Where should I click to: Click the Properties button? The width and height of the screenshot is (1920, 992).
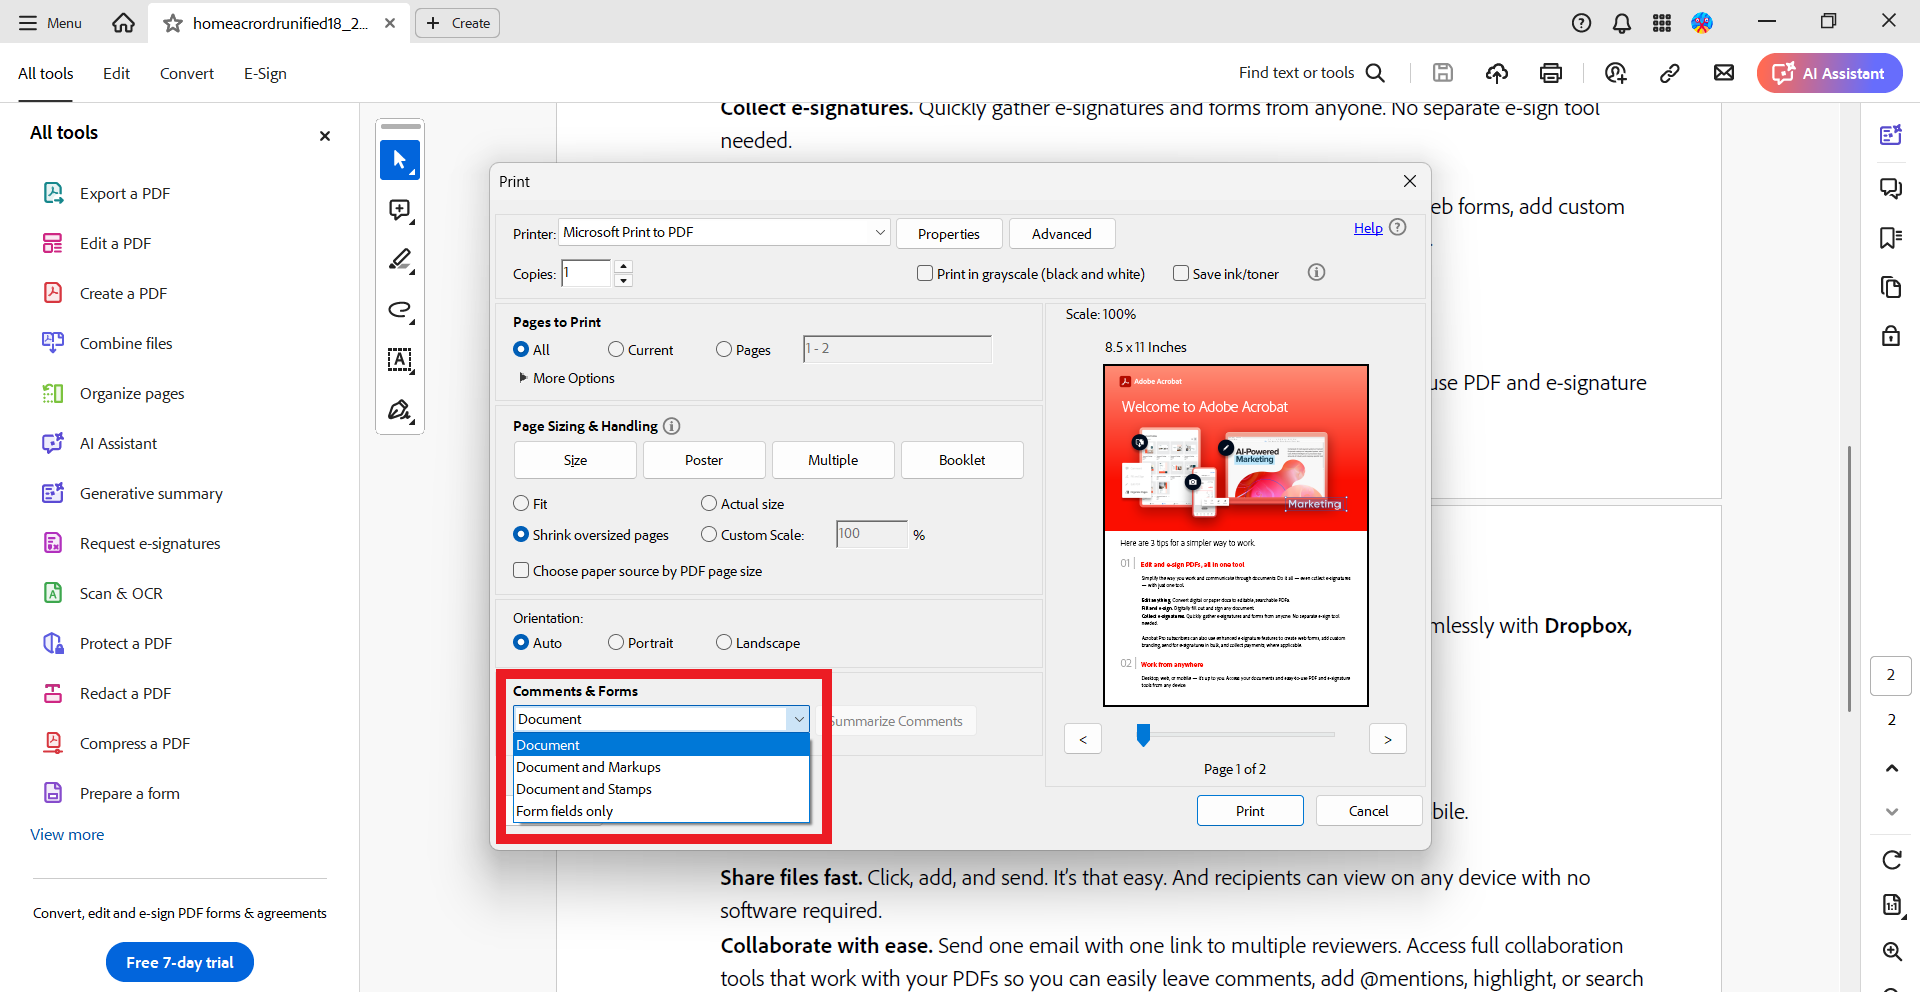(949, 234)
